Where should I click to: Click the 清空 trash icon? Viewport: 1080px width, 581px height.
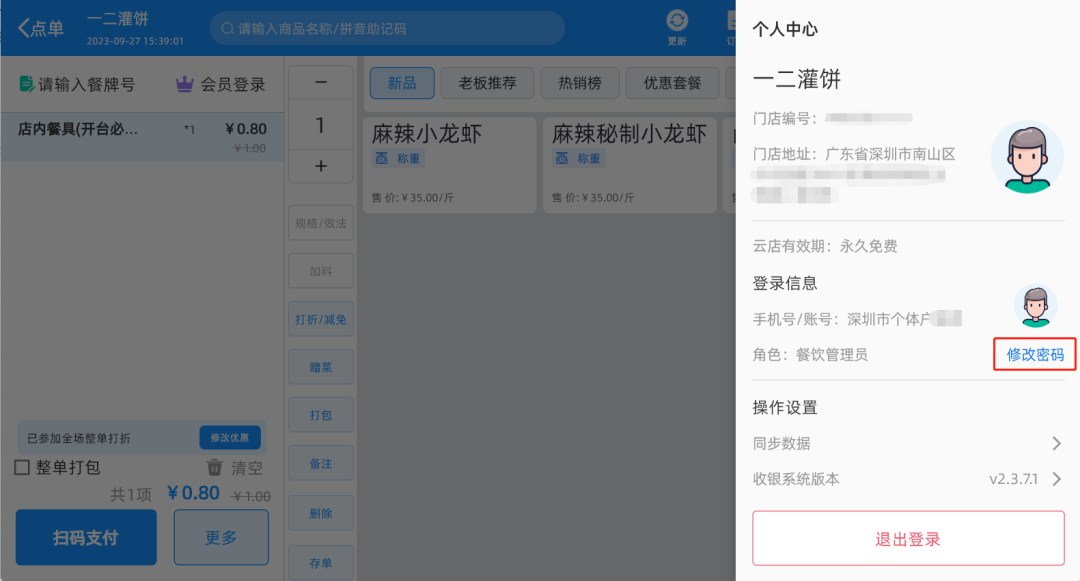click(x=214, y=467)
